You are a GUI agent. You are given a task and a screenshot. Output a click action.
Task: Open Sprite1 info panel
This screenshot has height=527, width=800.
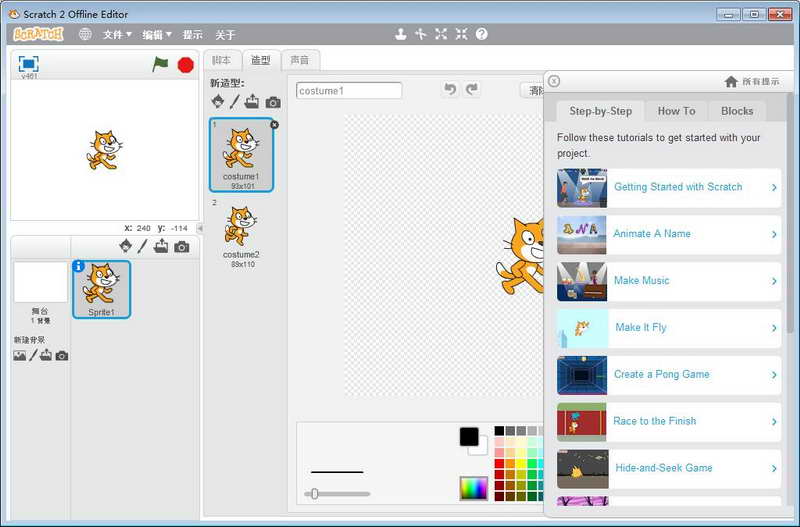[78, 266]
